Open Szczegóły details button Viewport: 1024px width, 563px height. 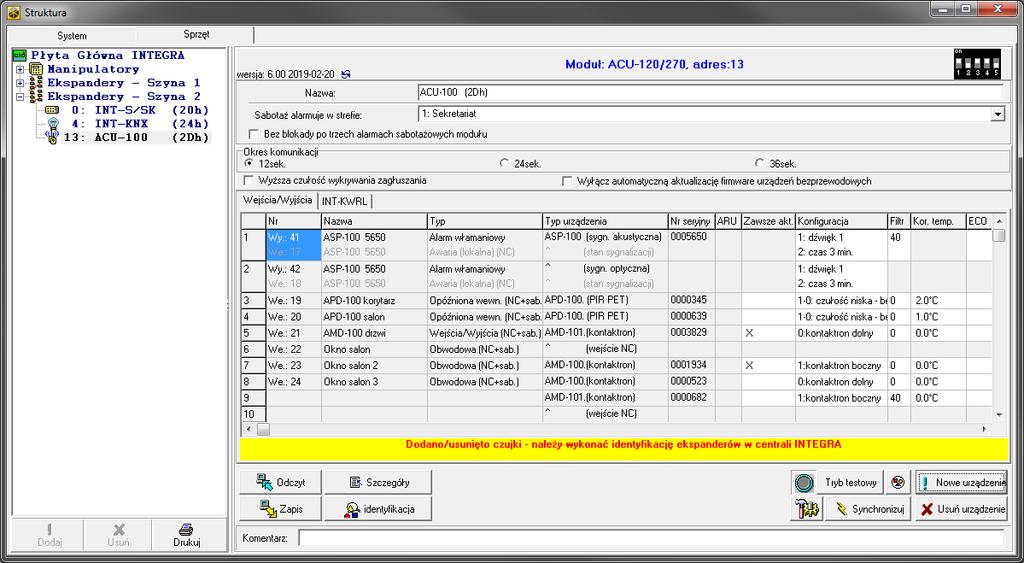pos(378,483)
